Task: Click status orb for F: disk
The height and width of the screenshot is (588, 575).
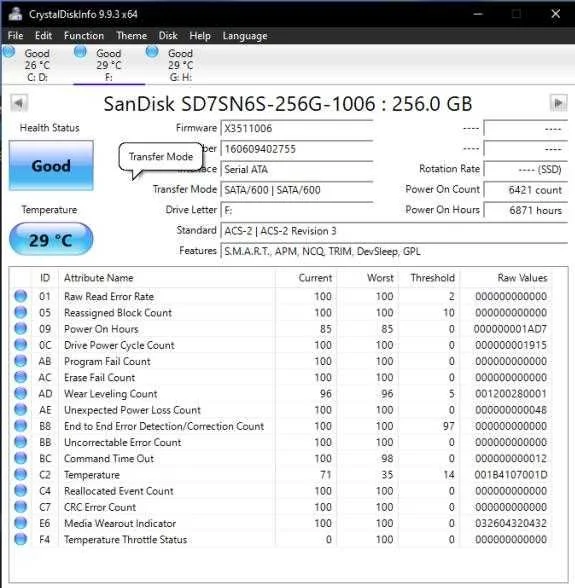Action: tap(80, 52)
